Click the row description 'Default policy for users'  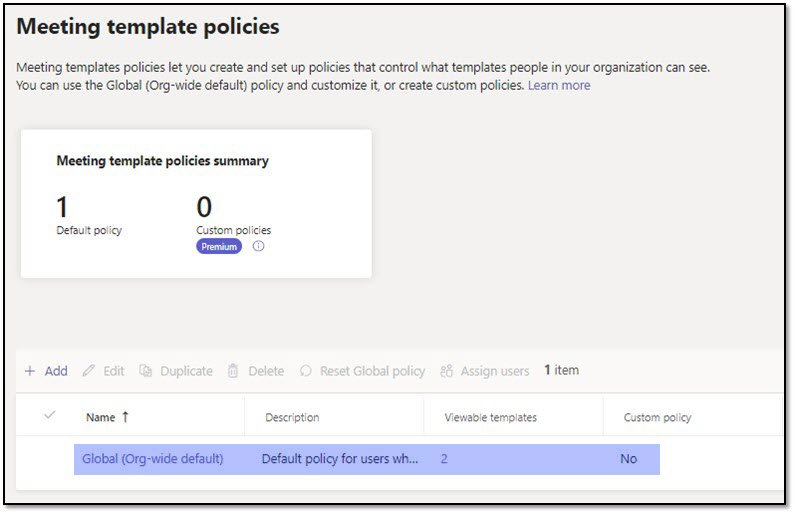tap(339, 459)
